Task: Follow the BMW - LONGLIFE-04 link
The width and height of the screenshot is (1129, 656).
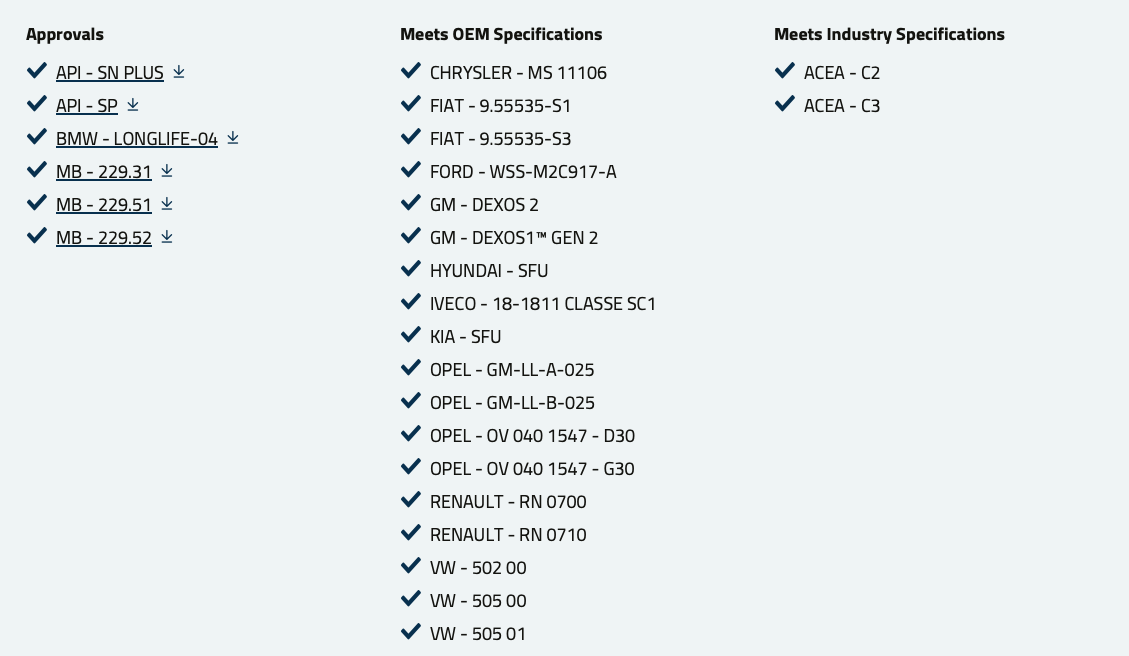Action: click(137, 139)
